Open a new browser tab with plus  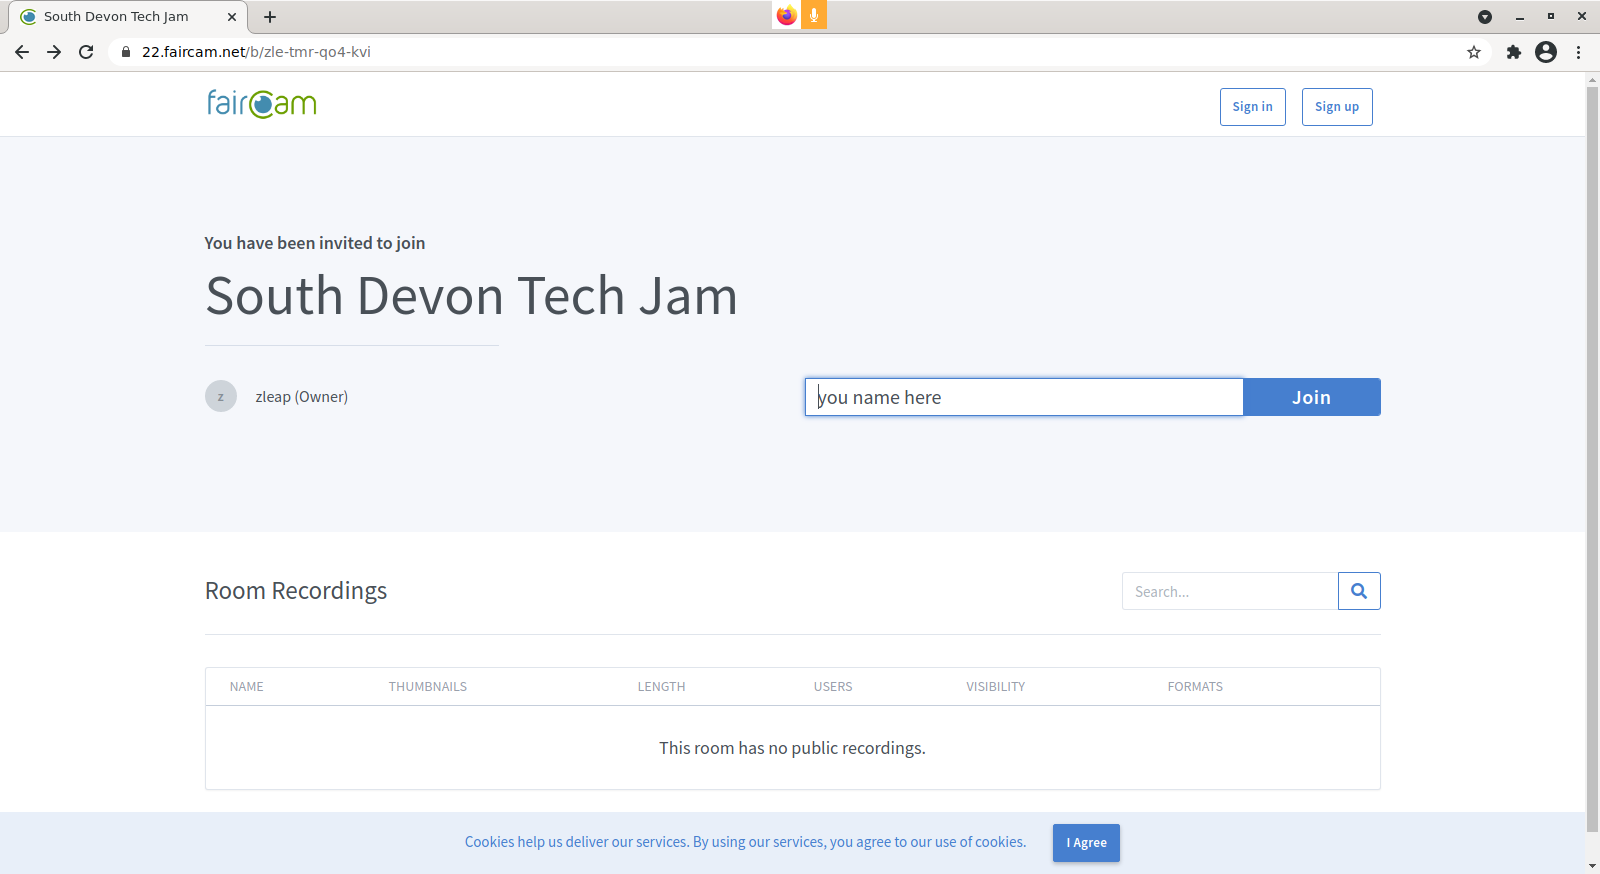click(270, 17)
